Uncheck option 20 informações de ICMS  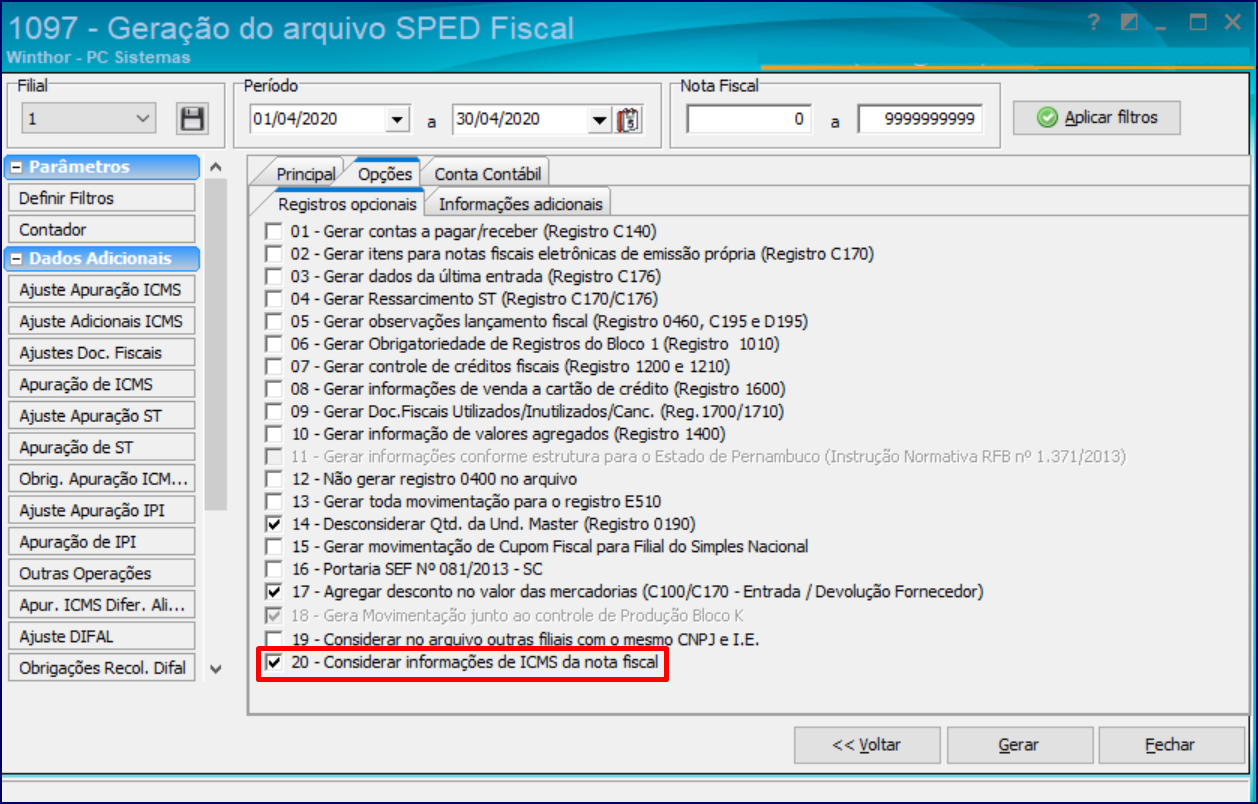[273, 663]
